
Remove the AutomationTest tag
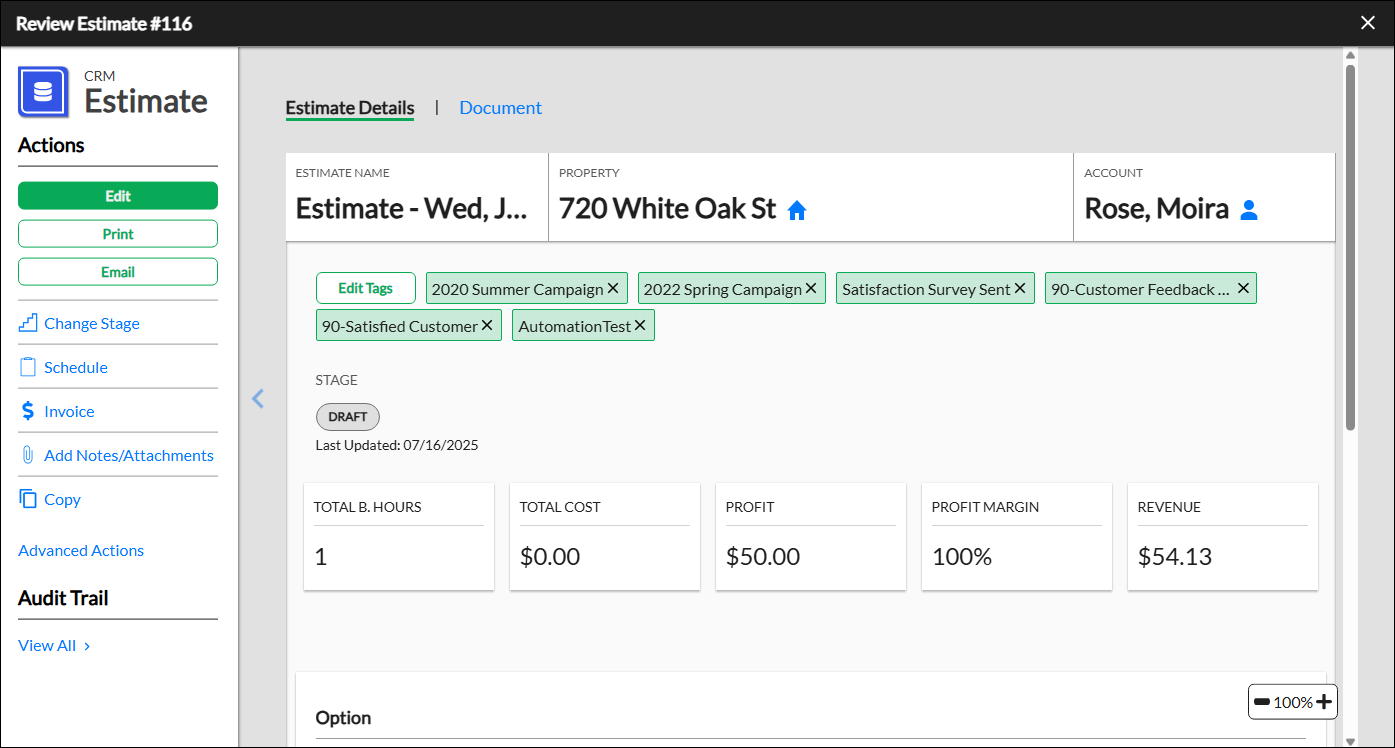click(640, 325)
